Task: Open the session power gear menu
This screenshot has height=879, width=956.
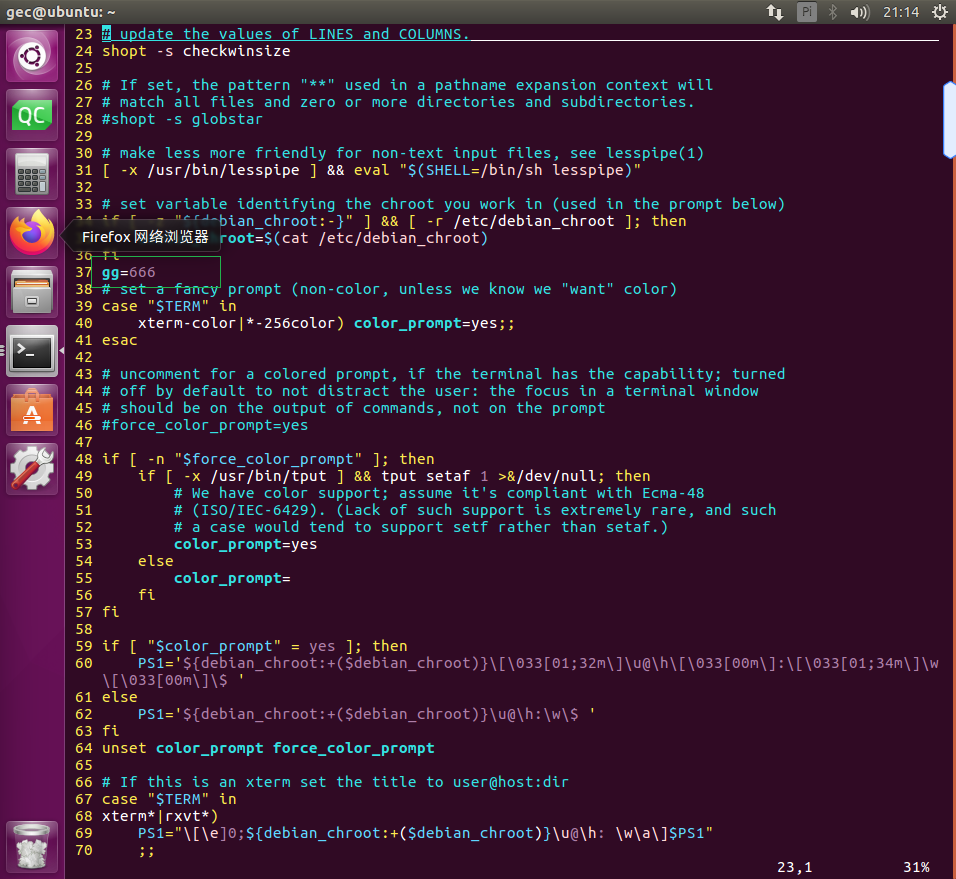Action: point(940,12)
